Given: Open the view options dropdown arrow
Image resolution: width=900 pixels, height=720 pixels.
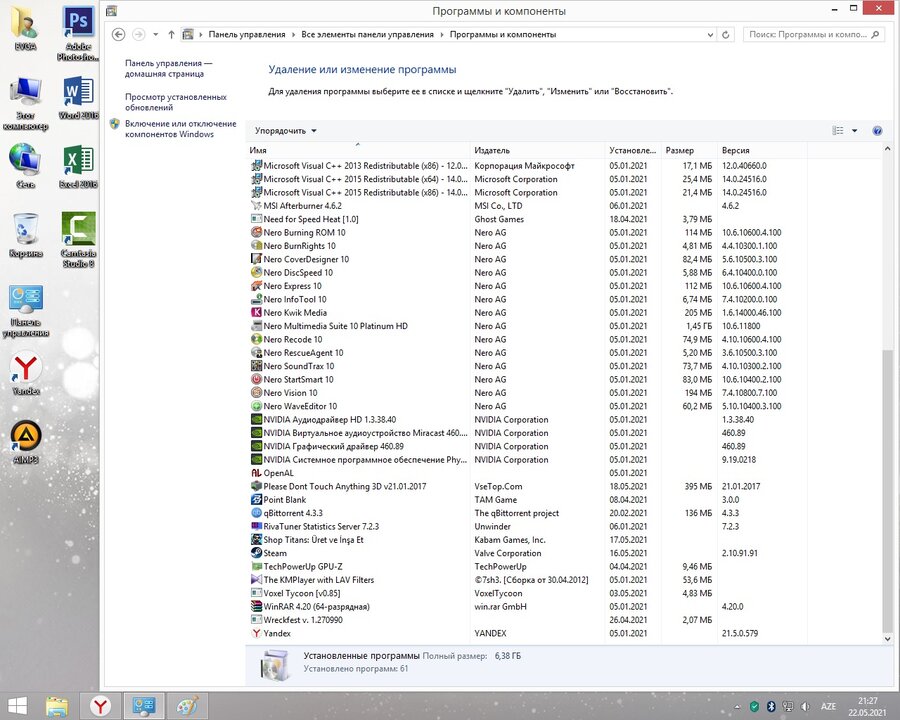Looking at the screenshot, I should pos(855,131).
